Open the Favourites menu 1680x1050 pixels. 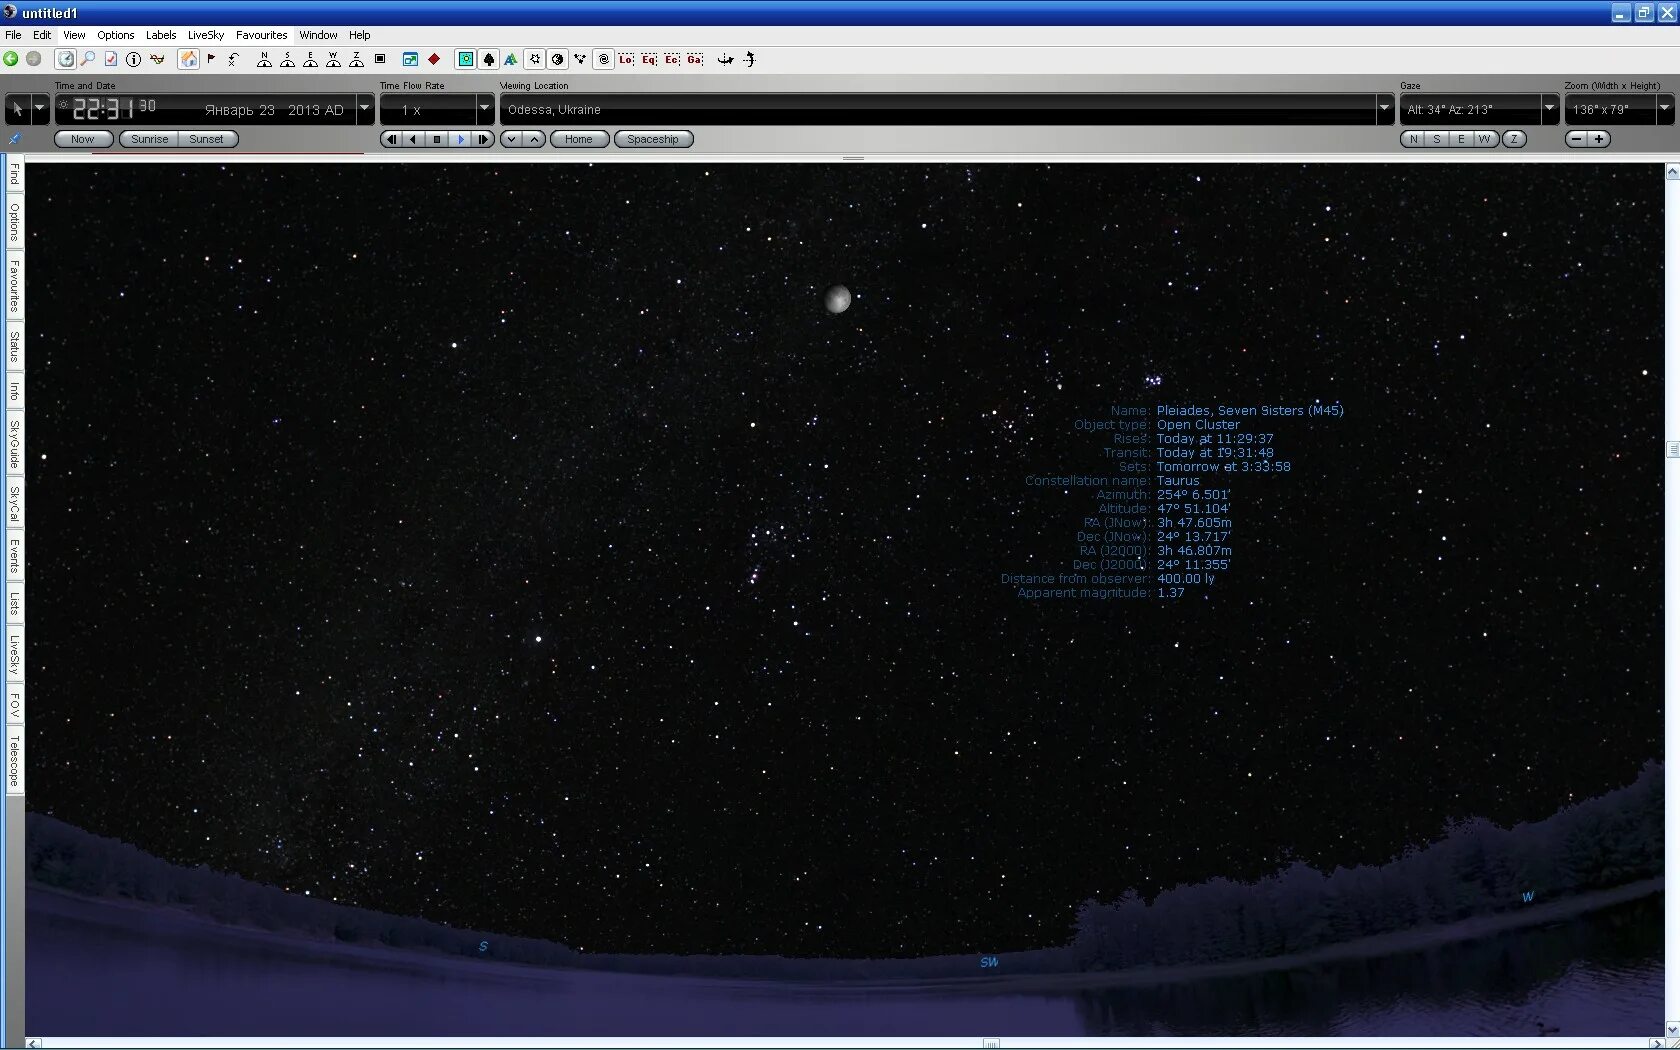coord(262,35)
